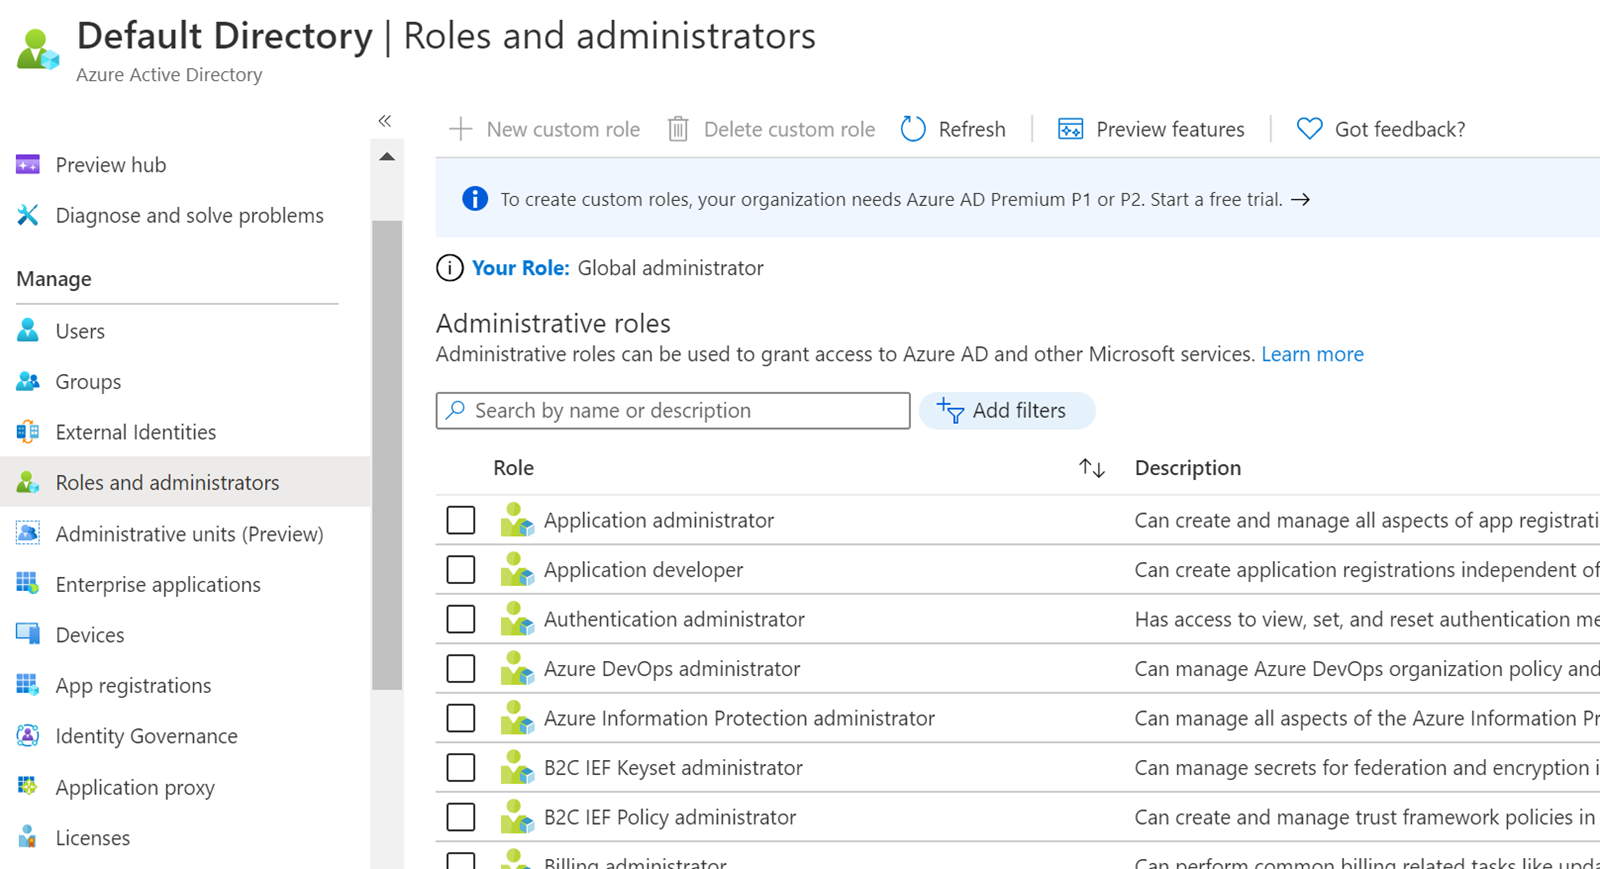Open Azure Information Protection administrator role name
This screenshot has width=1600, height=869.
pos(739,718)
